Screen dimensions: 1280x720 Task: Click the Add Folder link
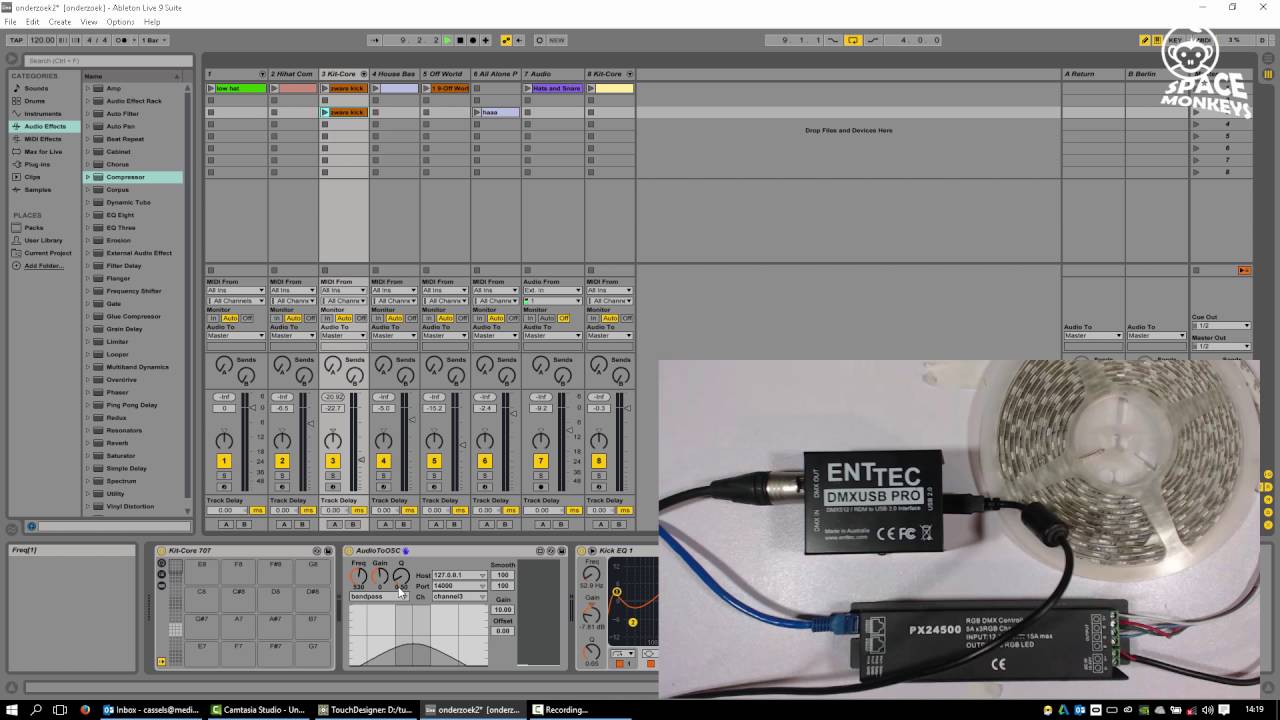coord(43,265)
